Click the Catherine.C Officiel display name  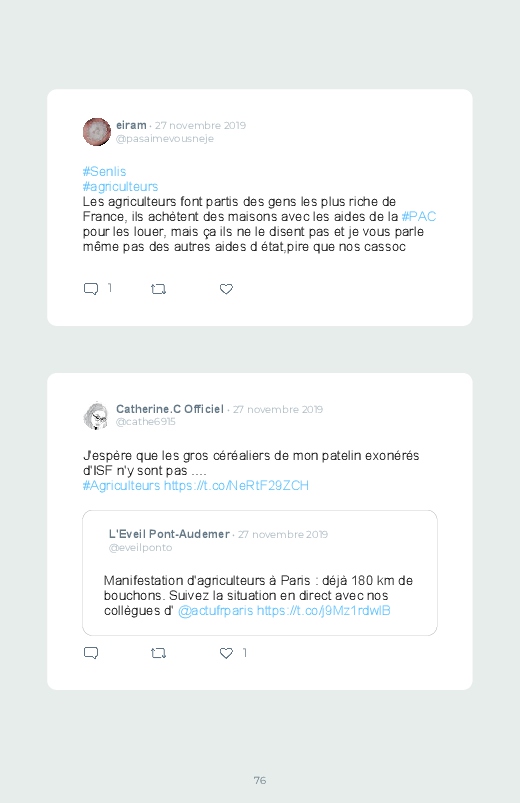(170, 409)
